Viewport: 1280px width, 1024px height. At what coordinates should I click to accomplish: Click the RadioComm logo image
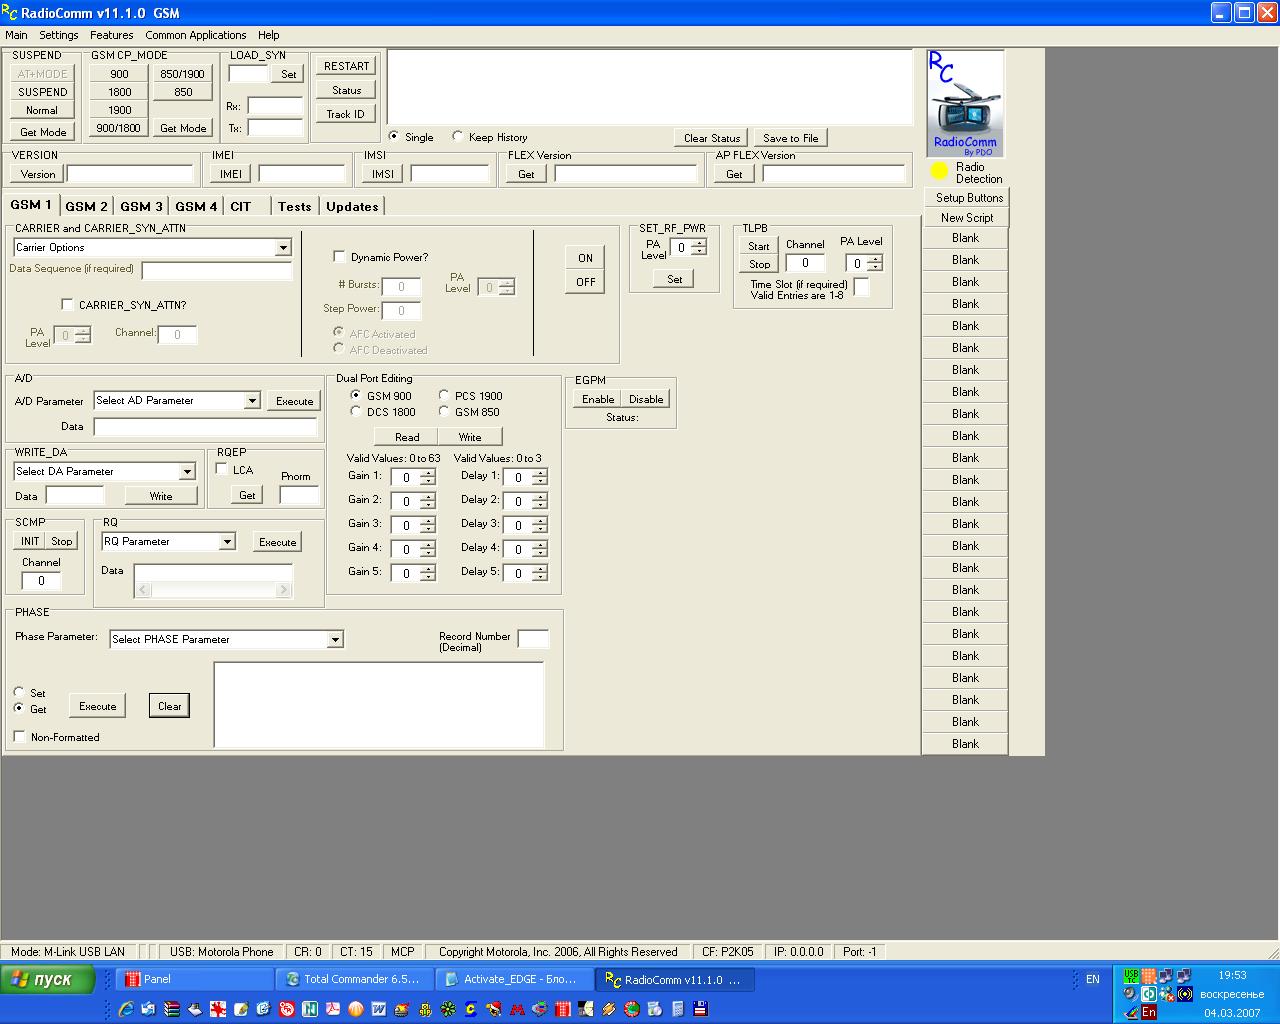point(965,103)
